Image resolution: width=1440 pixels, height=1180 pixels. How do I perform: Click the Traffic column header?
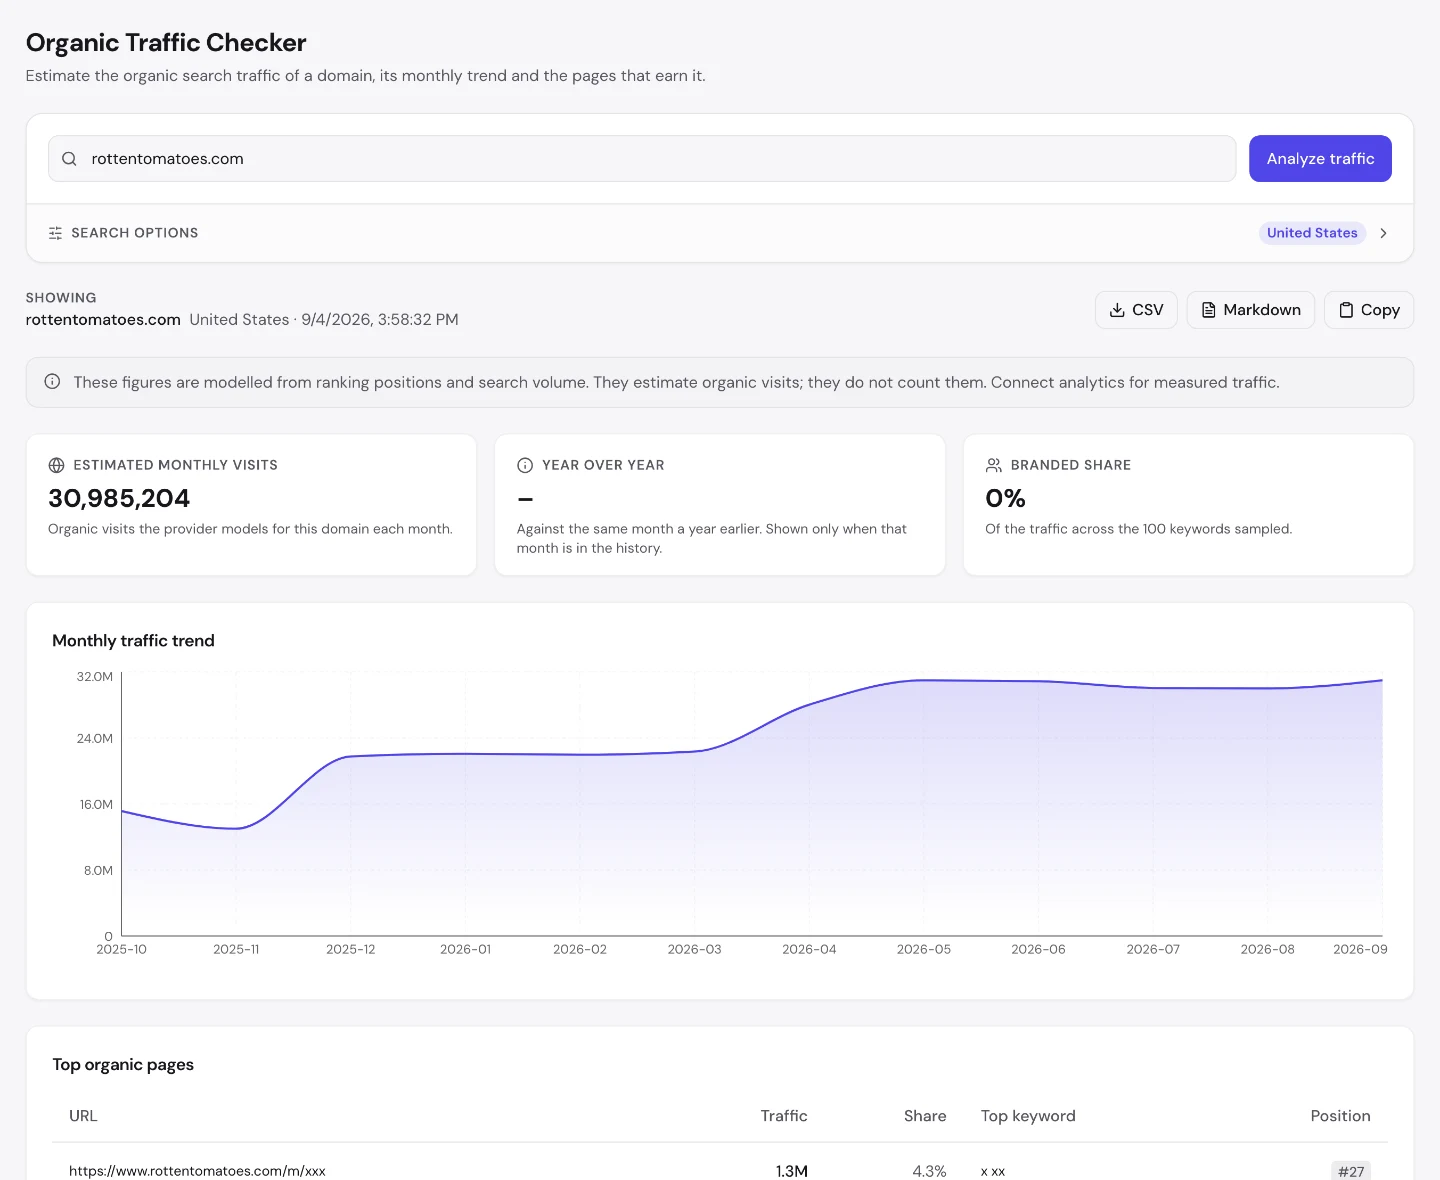click(784, 1116)
